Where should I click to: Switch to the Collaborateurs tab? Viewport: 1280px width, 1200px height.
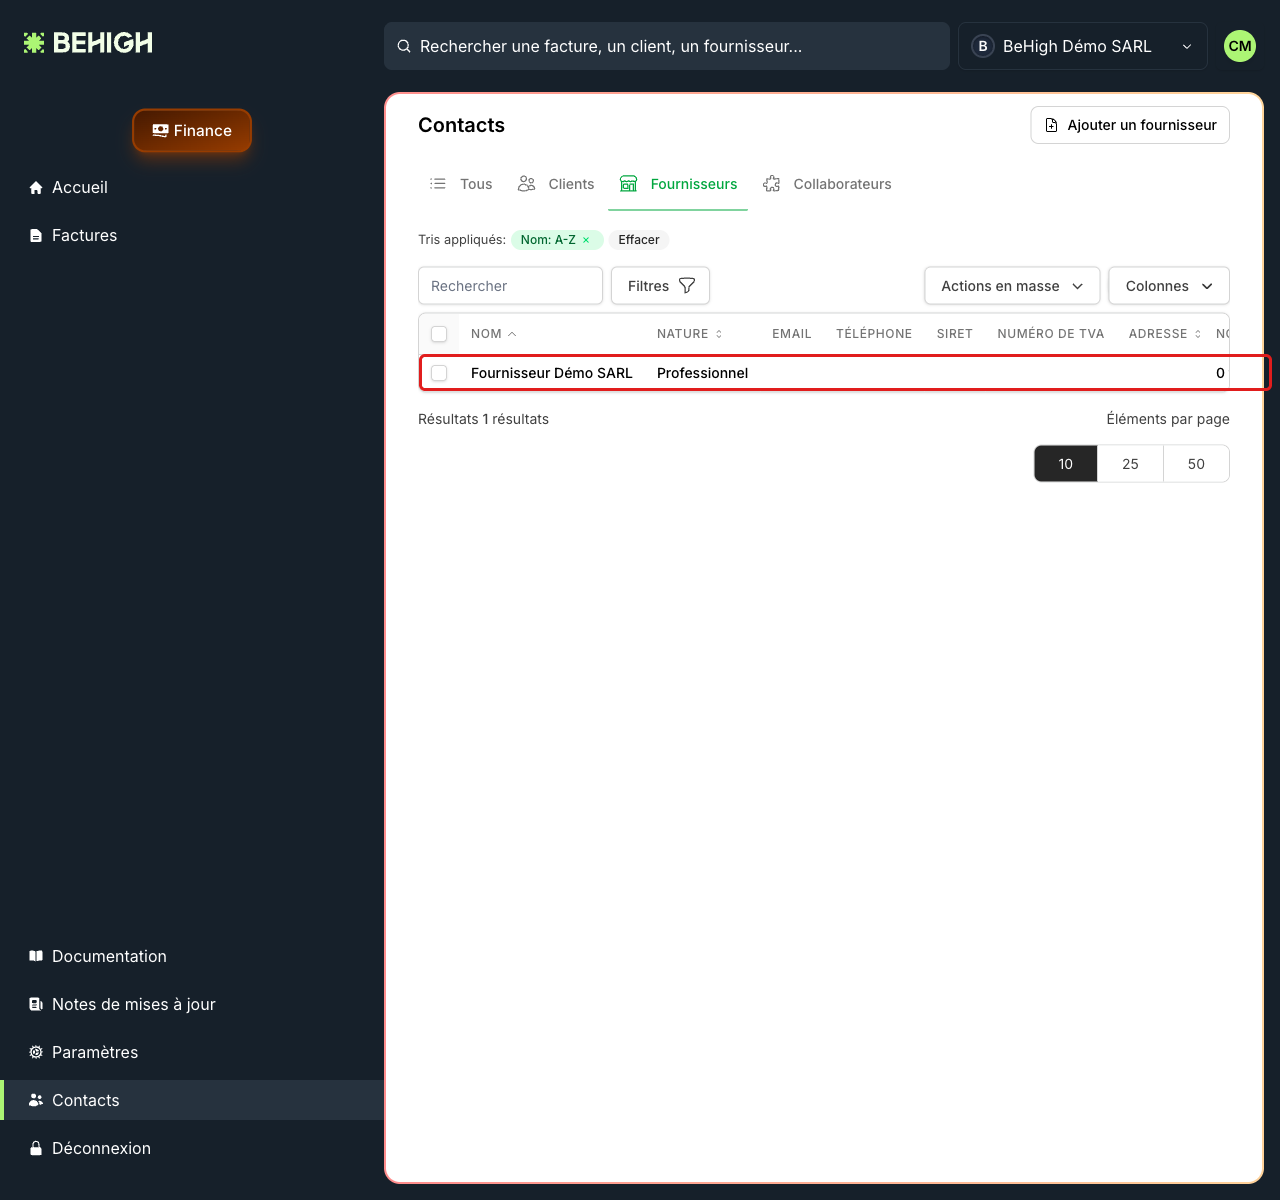tap(827, 184)
